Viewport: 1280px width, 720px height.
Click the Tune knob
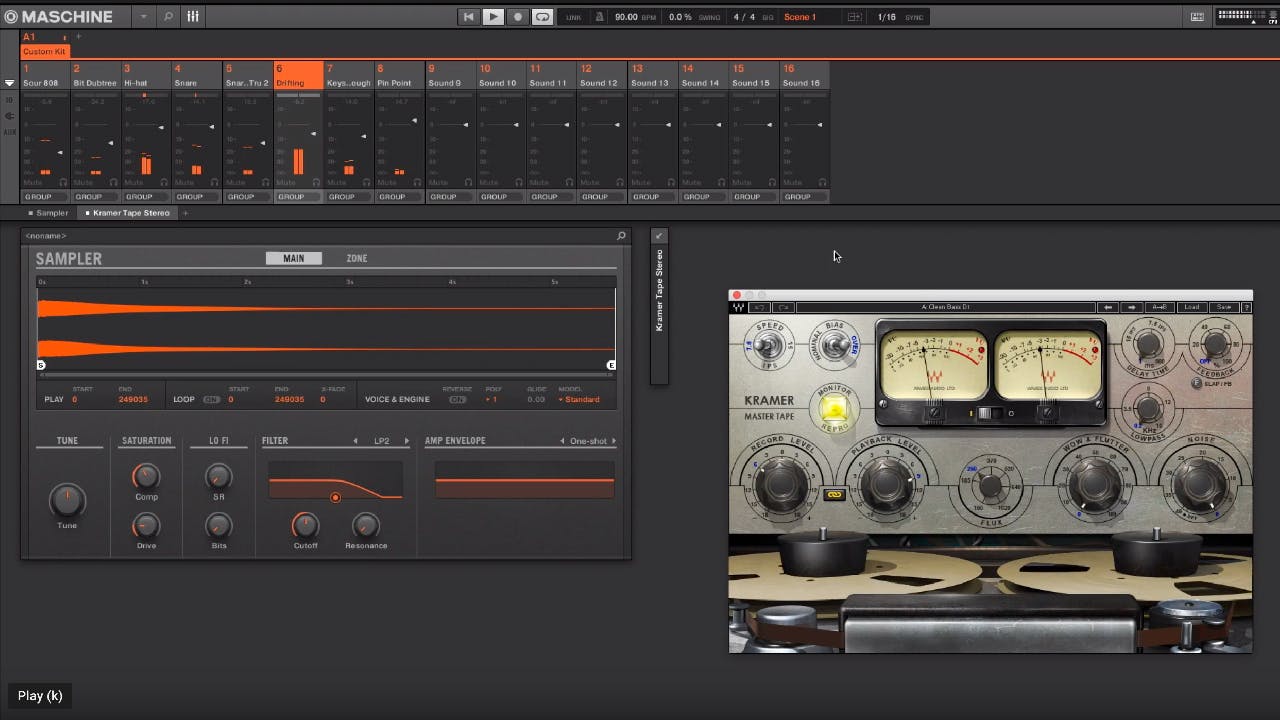pyautogui.click(x=67, y=500)
